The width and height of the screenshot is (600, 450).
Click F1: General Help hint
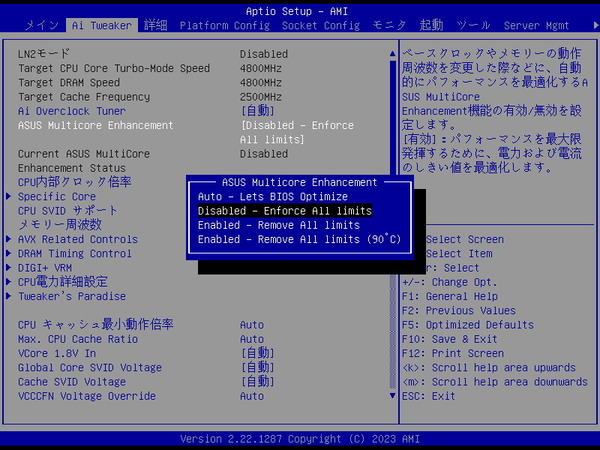point(450,297)
